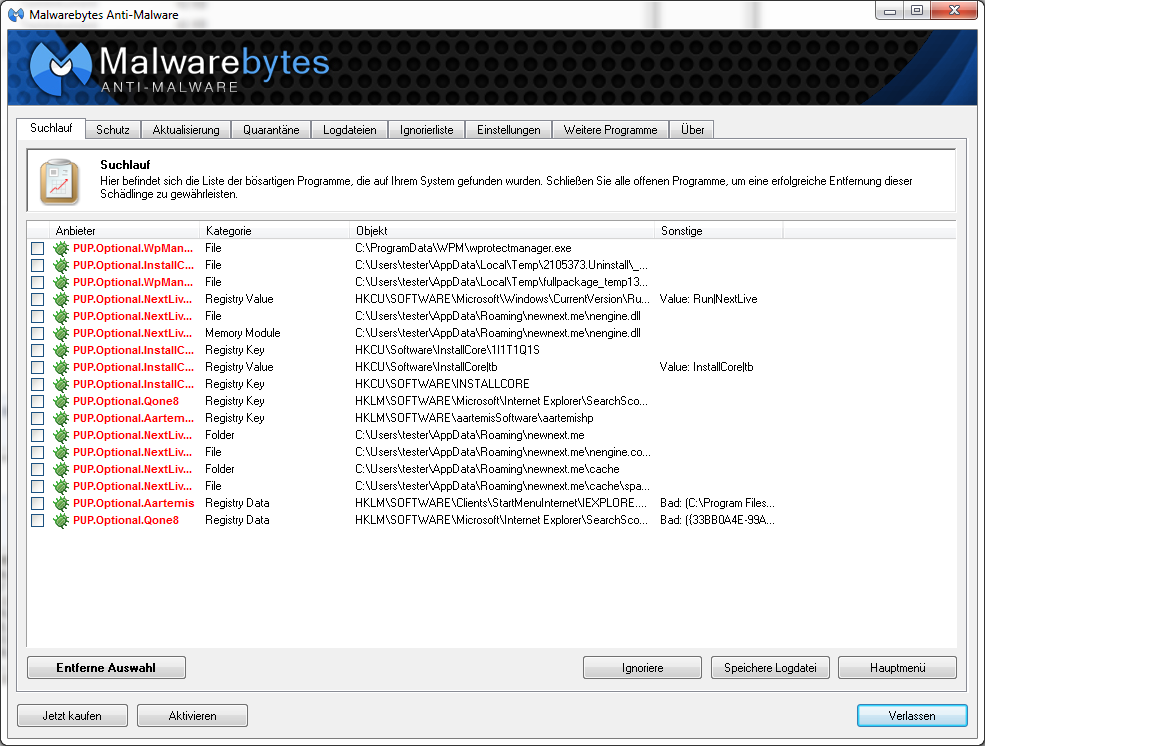This screenshot has width=1152, height=746.
Task: Maximize the Malwarebytes window
Action: pos(917,10)
